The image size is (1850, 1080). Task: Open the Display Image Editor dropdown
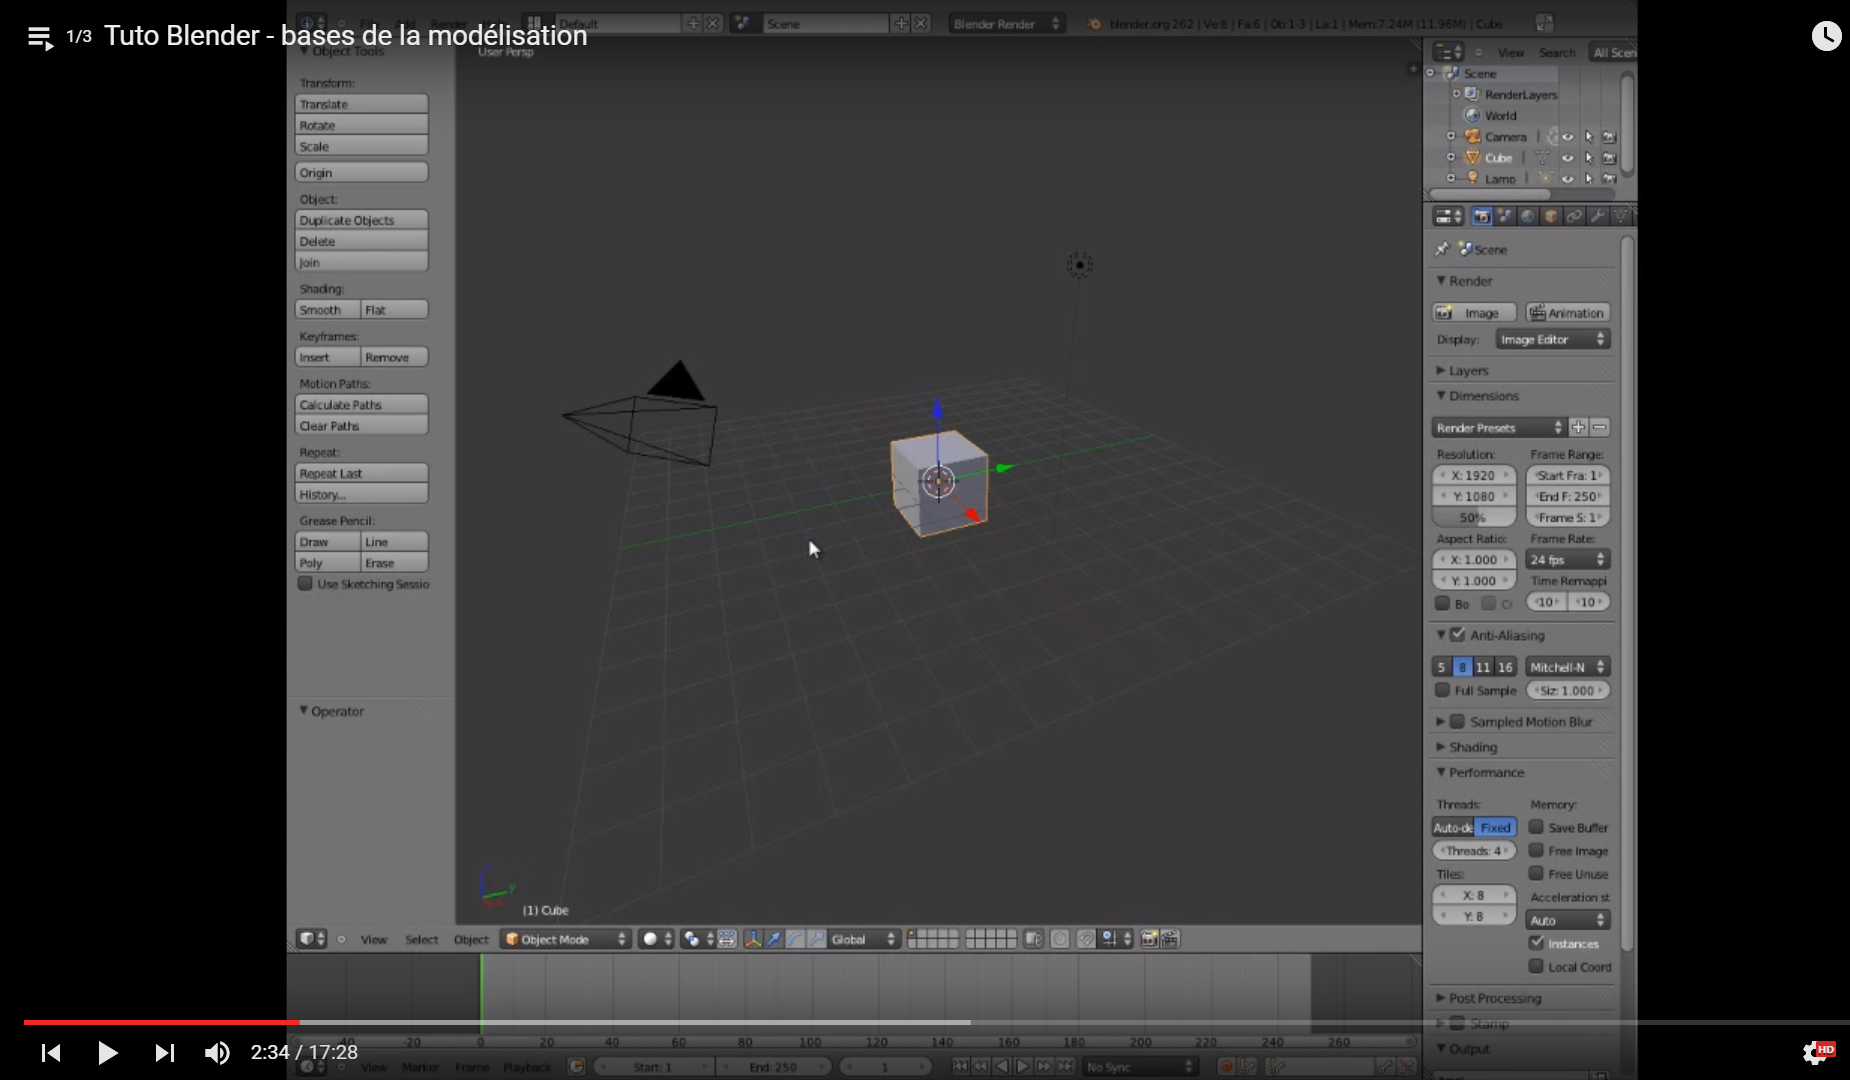pyautogui.click(x=1552, y=340)
